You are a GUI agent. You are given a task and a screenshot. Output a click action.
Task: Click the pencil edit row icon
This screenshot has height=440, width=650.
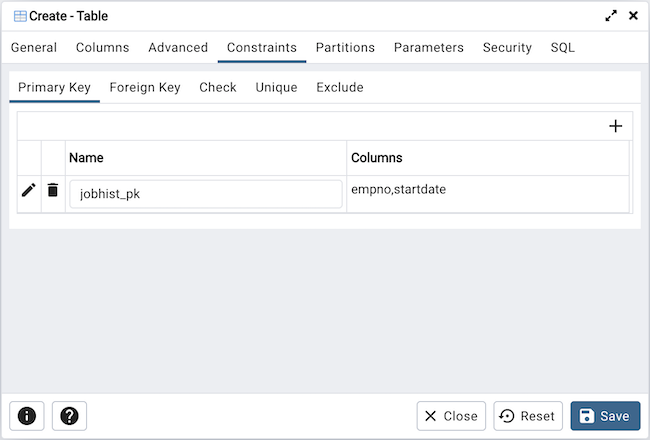coord(28,190)
